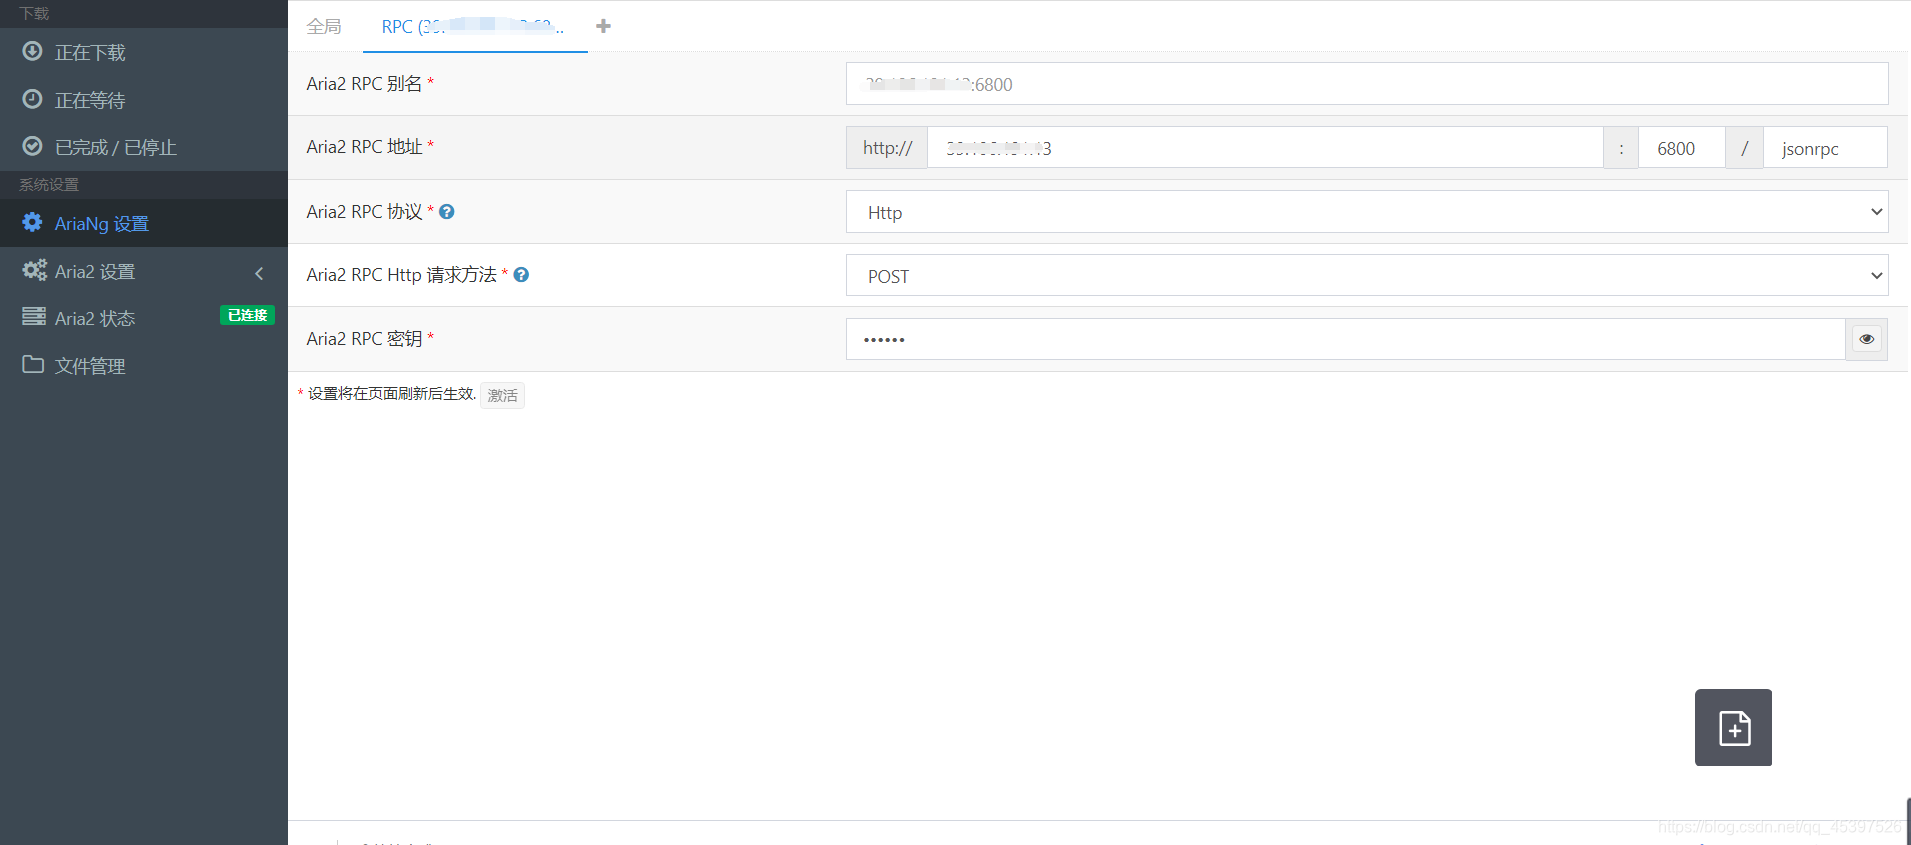Viewport: 1911px width, 845px height.
Task: Open the RPC 协议 Http dropdown
Action: tap(1367, 212)
